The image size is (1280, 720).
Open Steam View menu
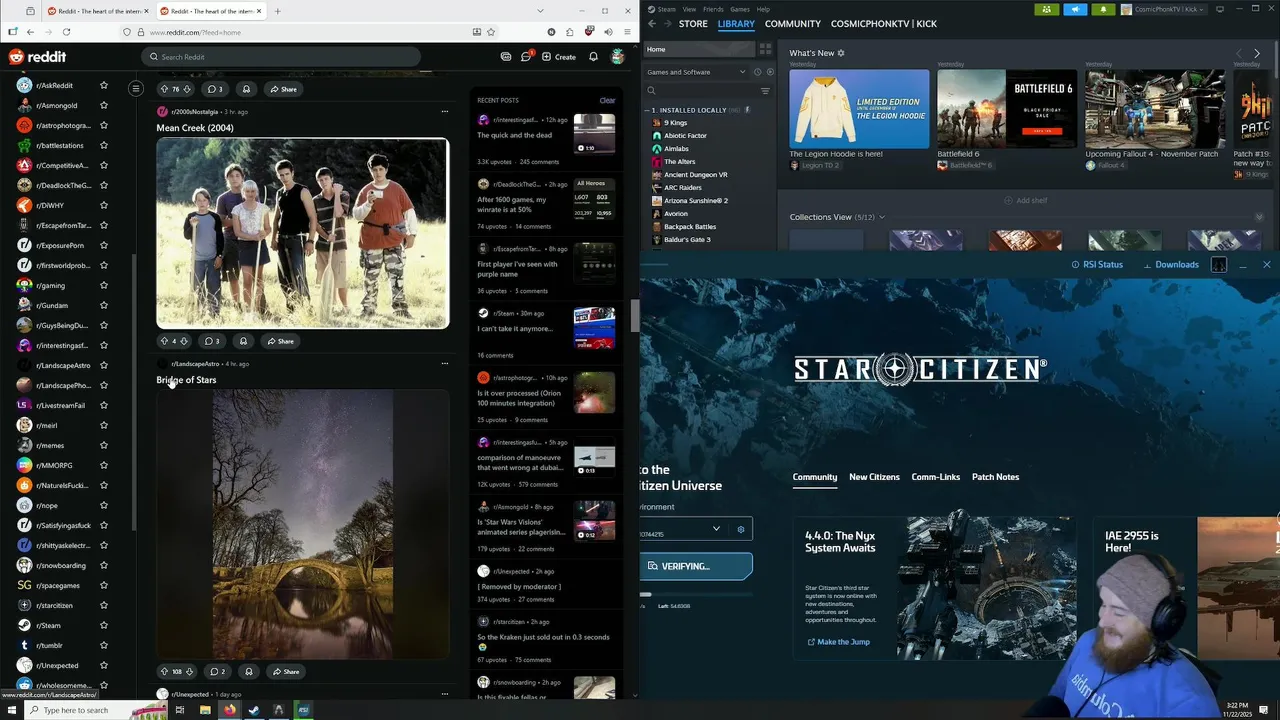click(690, 9)
